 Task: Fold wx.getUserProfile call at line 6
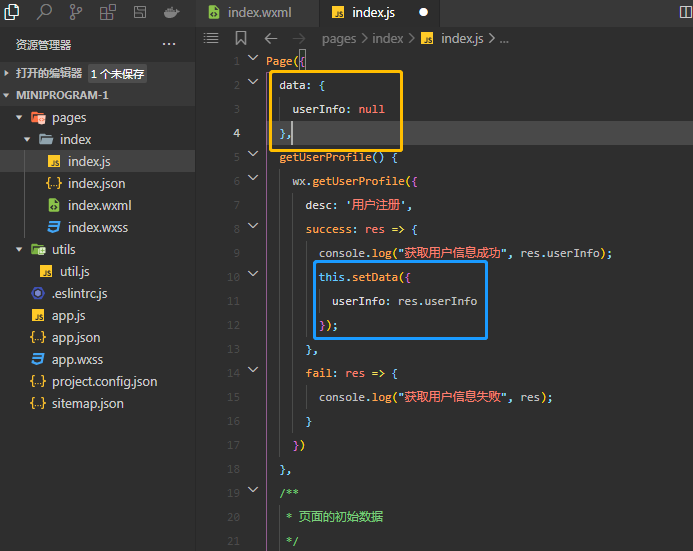coord(253,177)
